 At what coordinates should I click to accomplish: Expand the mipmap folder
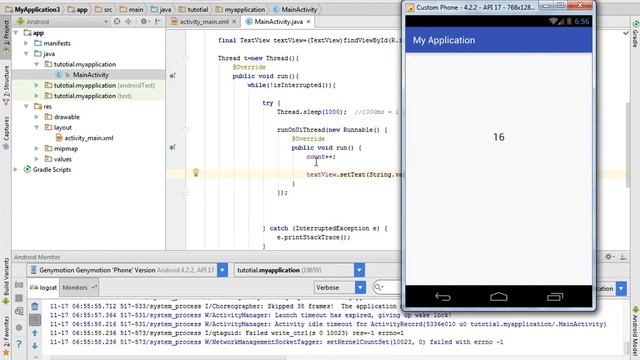(37, 149)
